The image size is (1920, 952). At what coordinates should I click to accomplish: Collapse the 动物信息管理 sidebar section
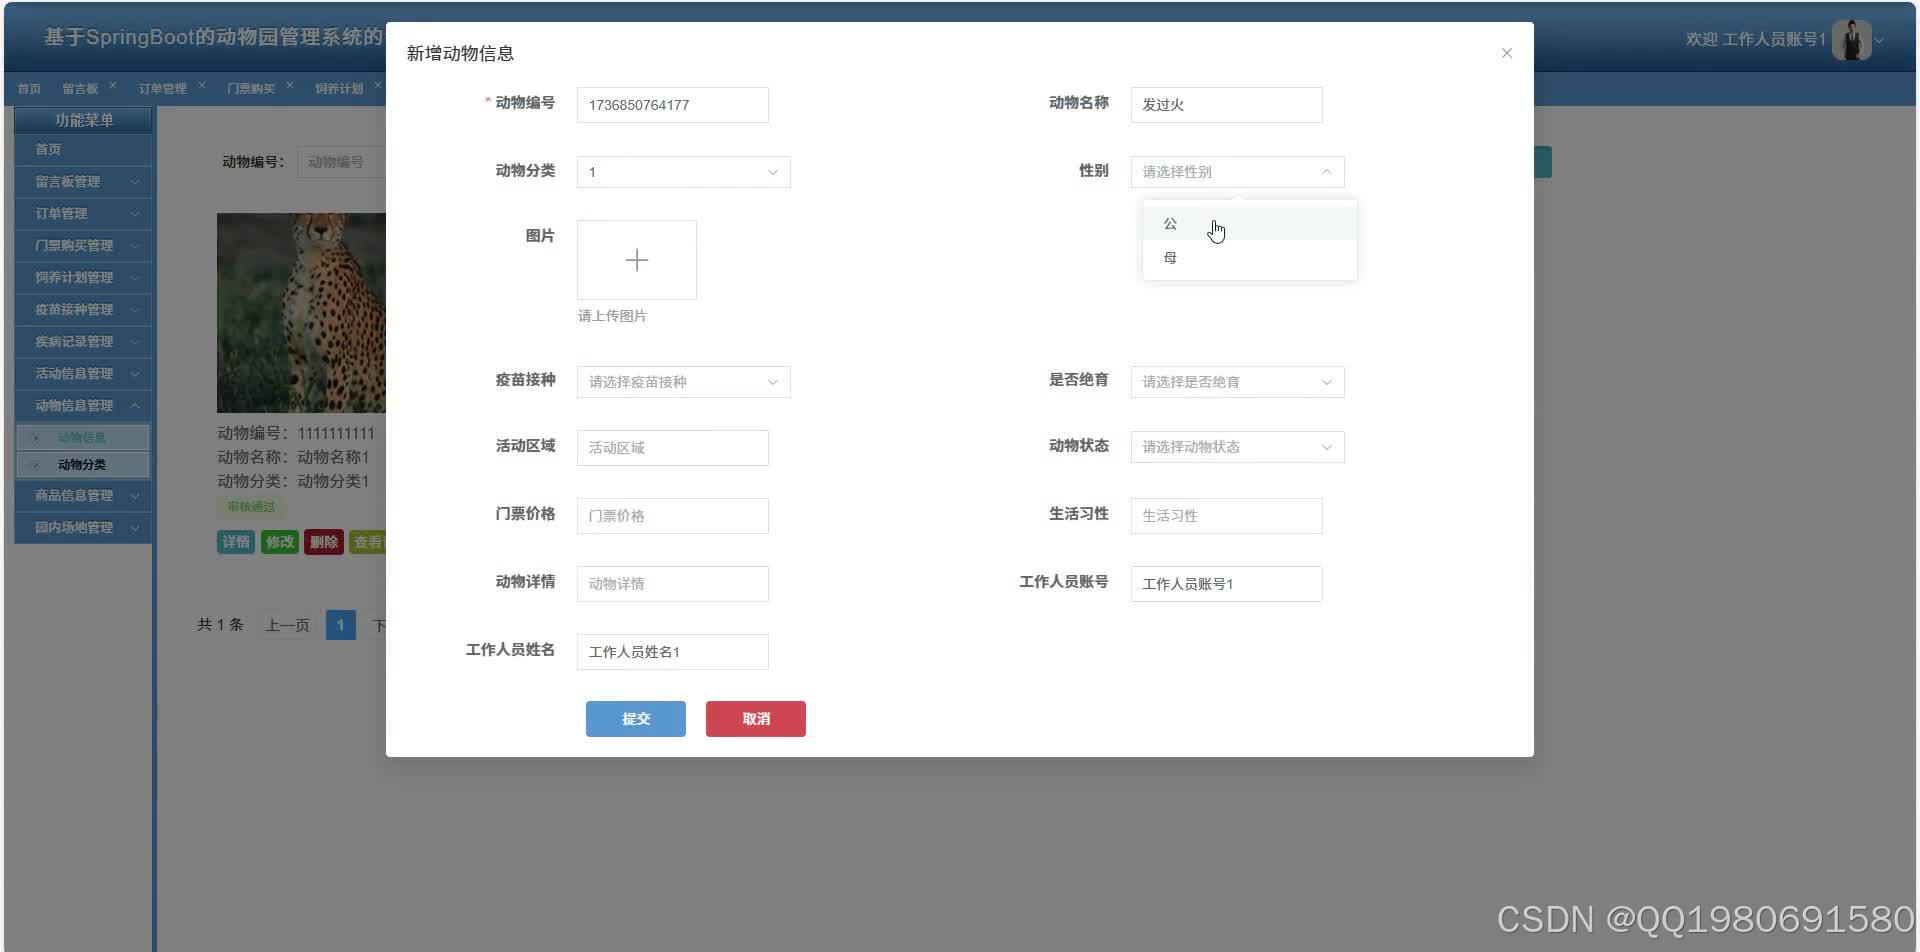[x=75, y=405]
